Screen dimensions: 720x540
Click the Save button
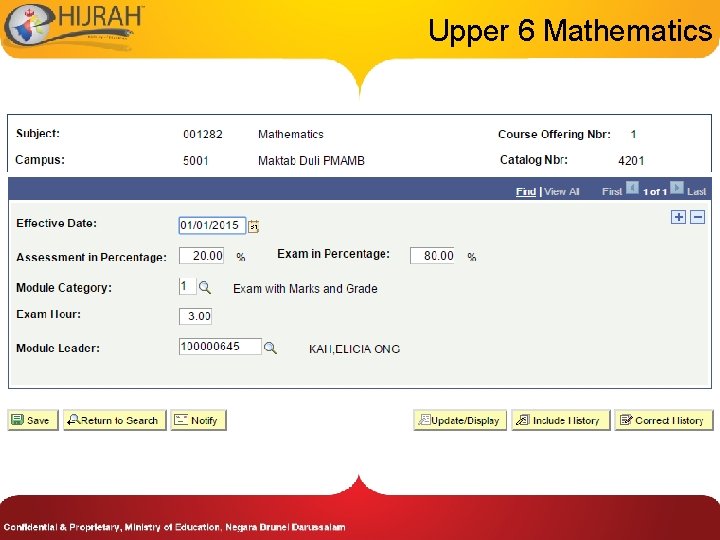pyautogui.click(x=33, y=420)
